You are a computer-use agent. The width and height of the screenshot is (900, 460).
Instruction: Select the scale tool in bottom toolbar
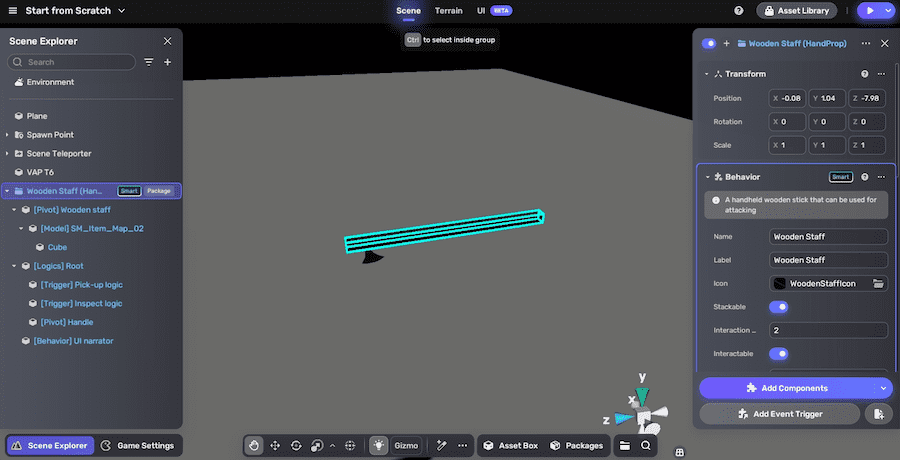click(x=317, y=445)
